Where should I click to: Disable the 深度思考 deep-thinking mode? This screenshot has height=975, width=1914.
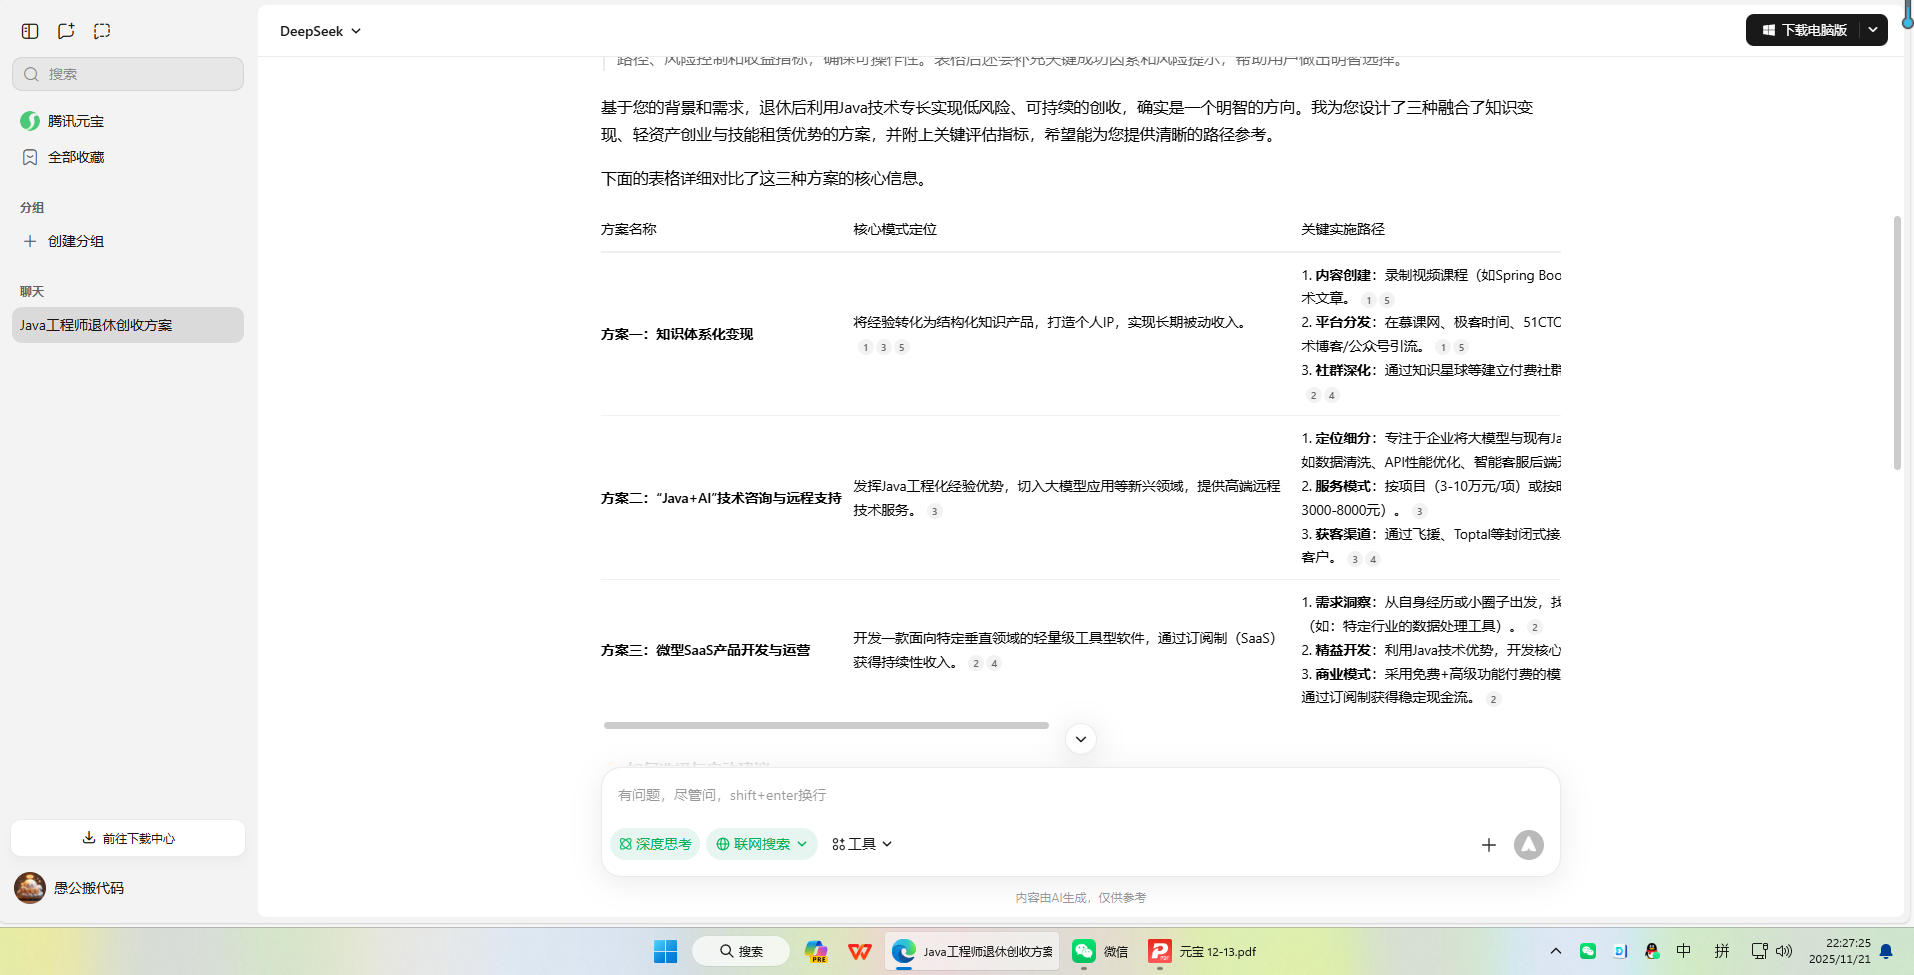click(x=654, y=843)
